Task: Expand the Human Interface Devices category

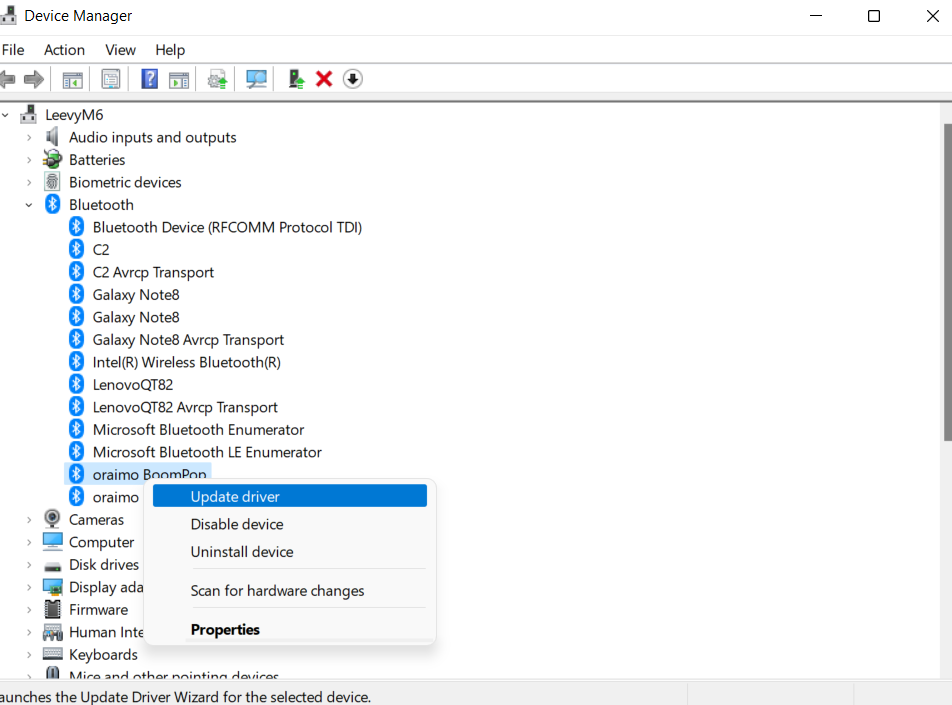Action: (29, 632)
